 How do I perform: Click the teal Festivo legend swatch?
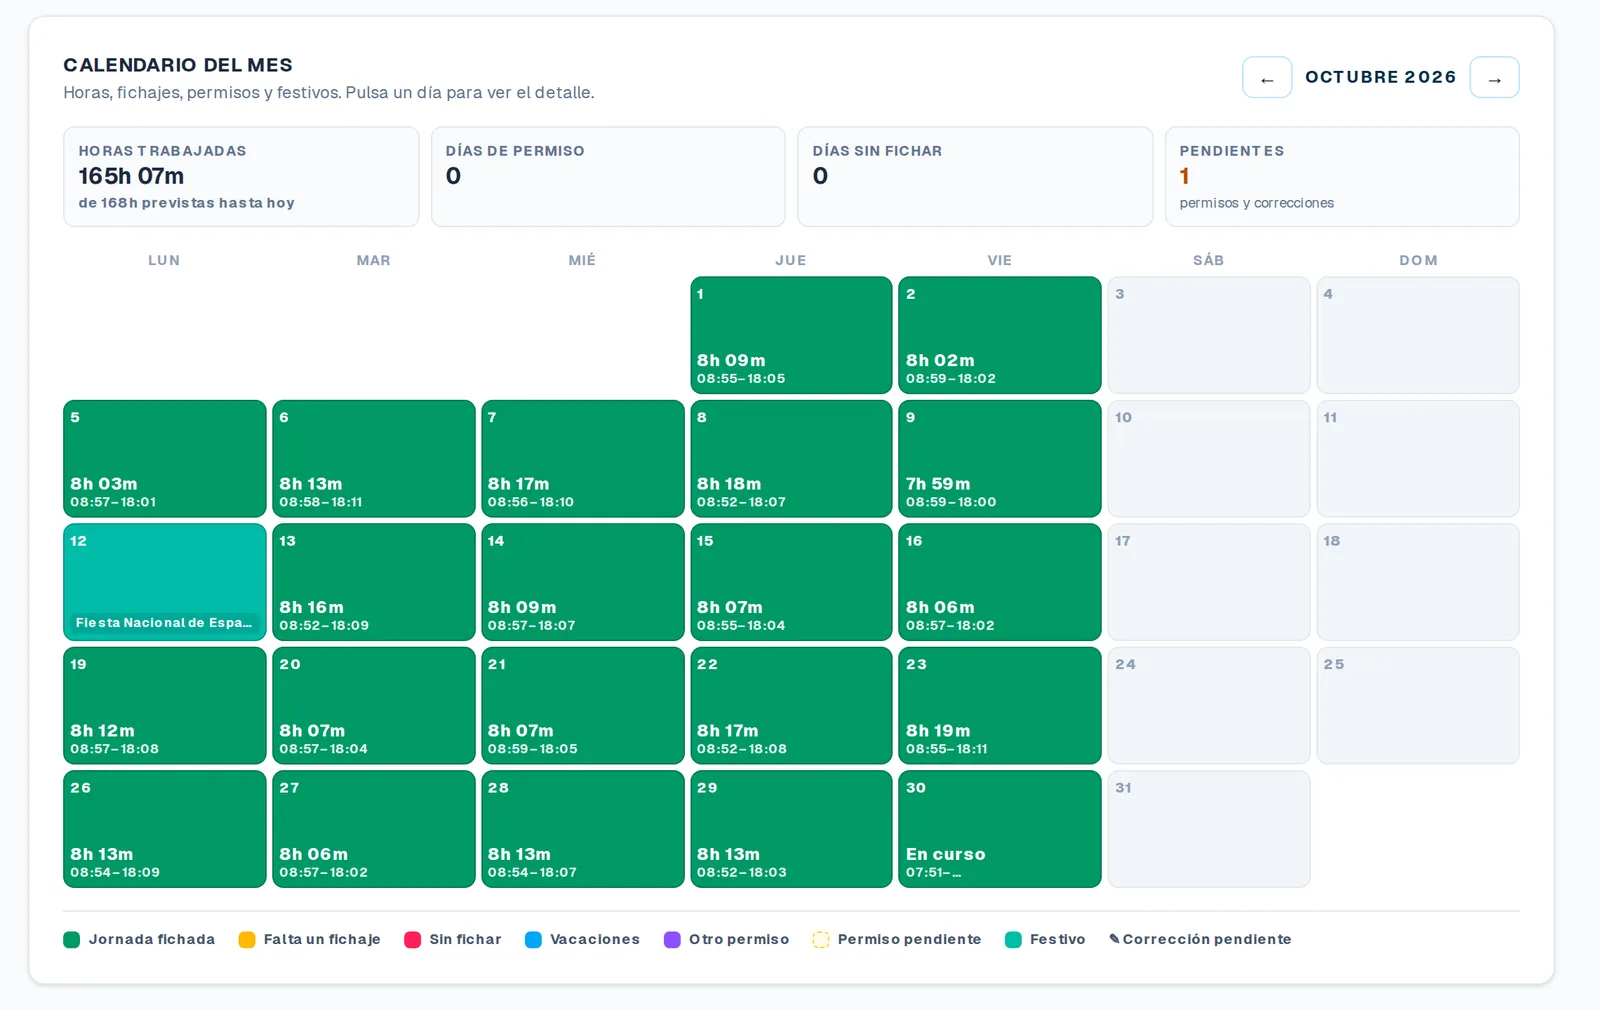pos(1013,940)
